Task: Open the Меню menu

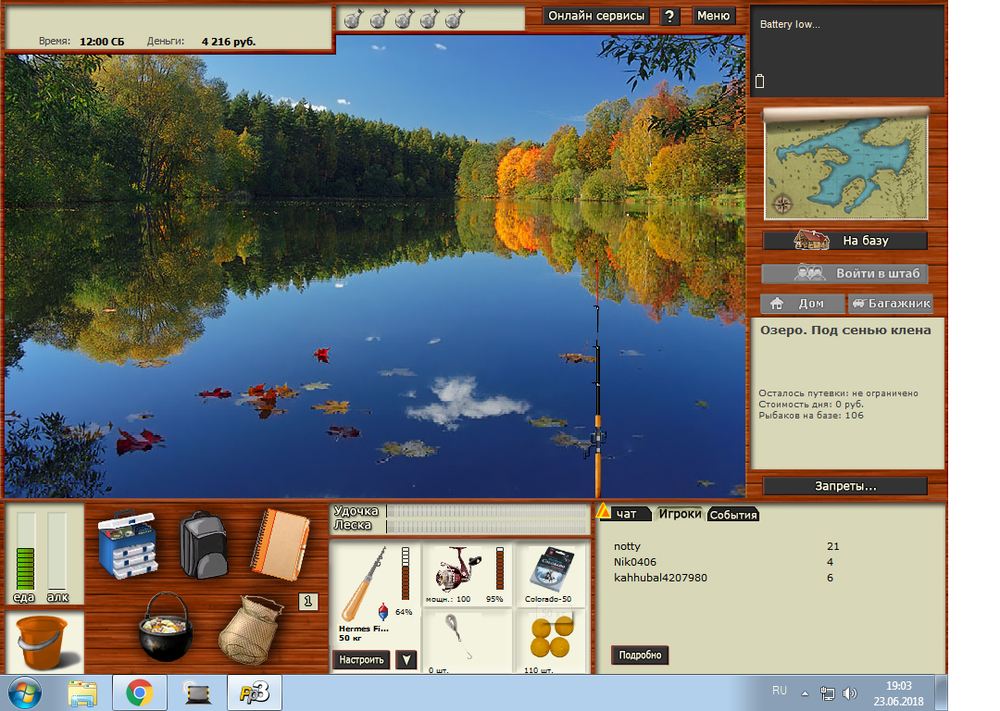Action: coord(713,16)
